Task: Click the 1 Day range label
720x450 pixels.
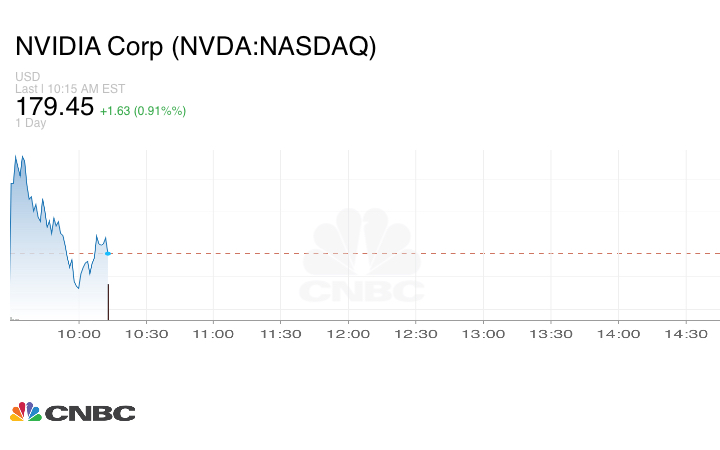Action: point(31,123)
